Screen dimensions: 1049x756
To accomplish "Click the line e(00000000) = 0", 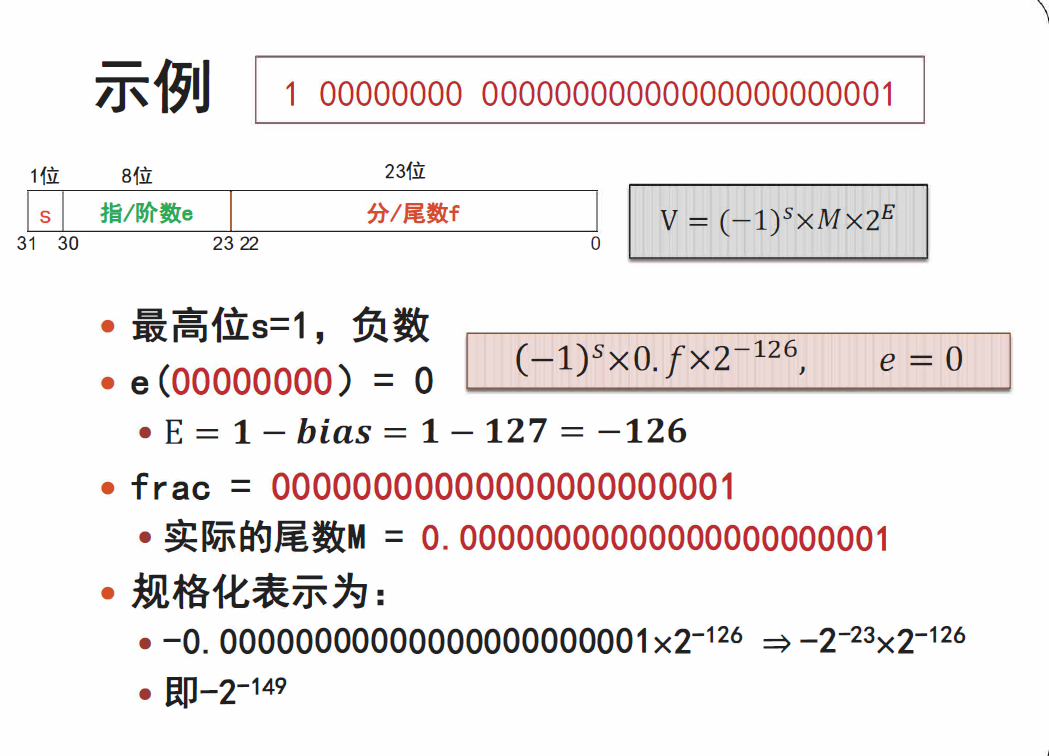I will click(x=282, y=381).
